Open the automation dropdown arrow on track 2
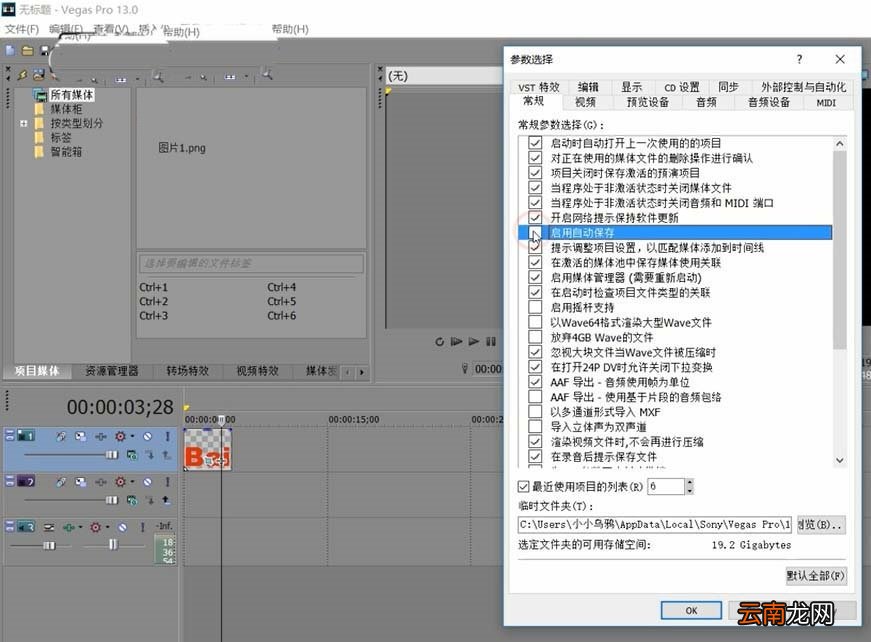Viewport: 871px width, 642px height. pyautogui.click(x=132, y=482)
